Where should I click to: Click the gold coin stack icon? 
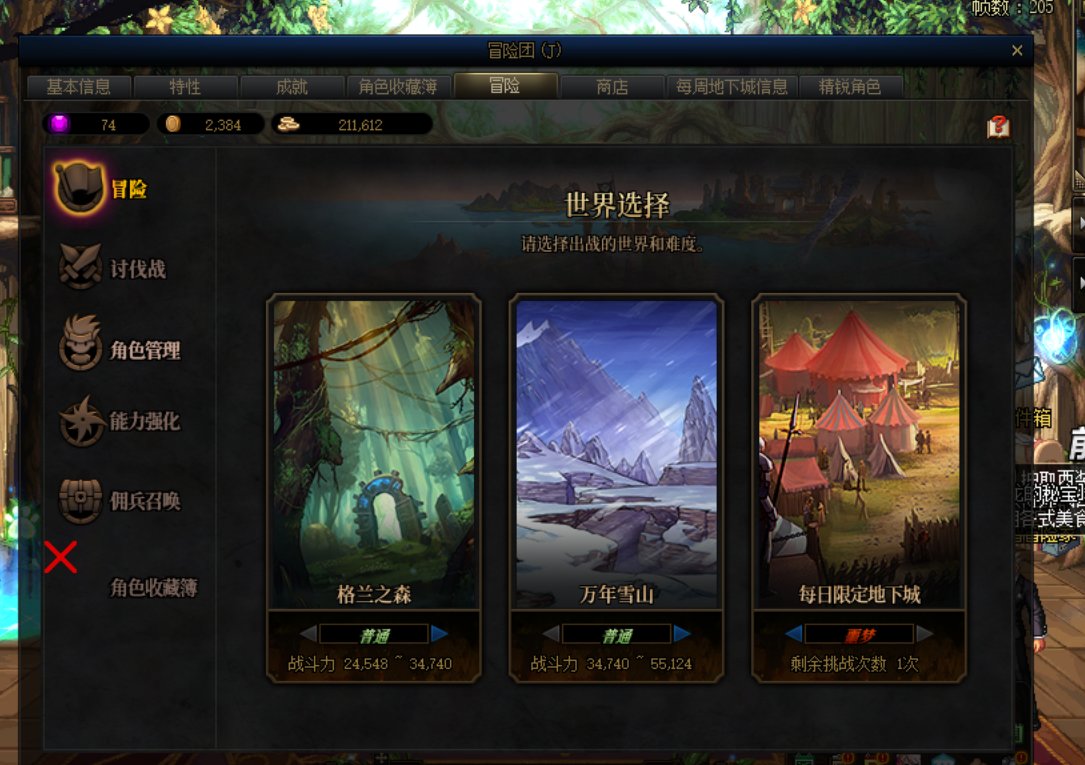tap(288, 124)
